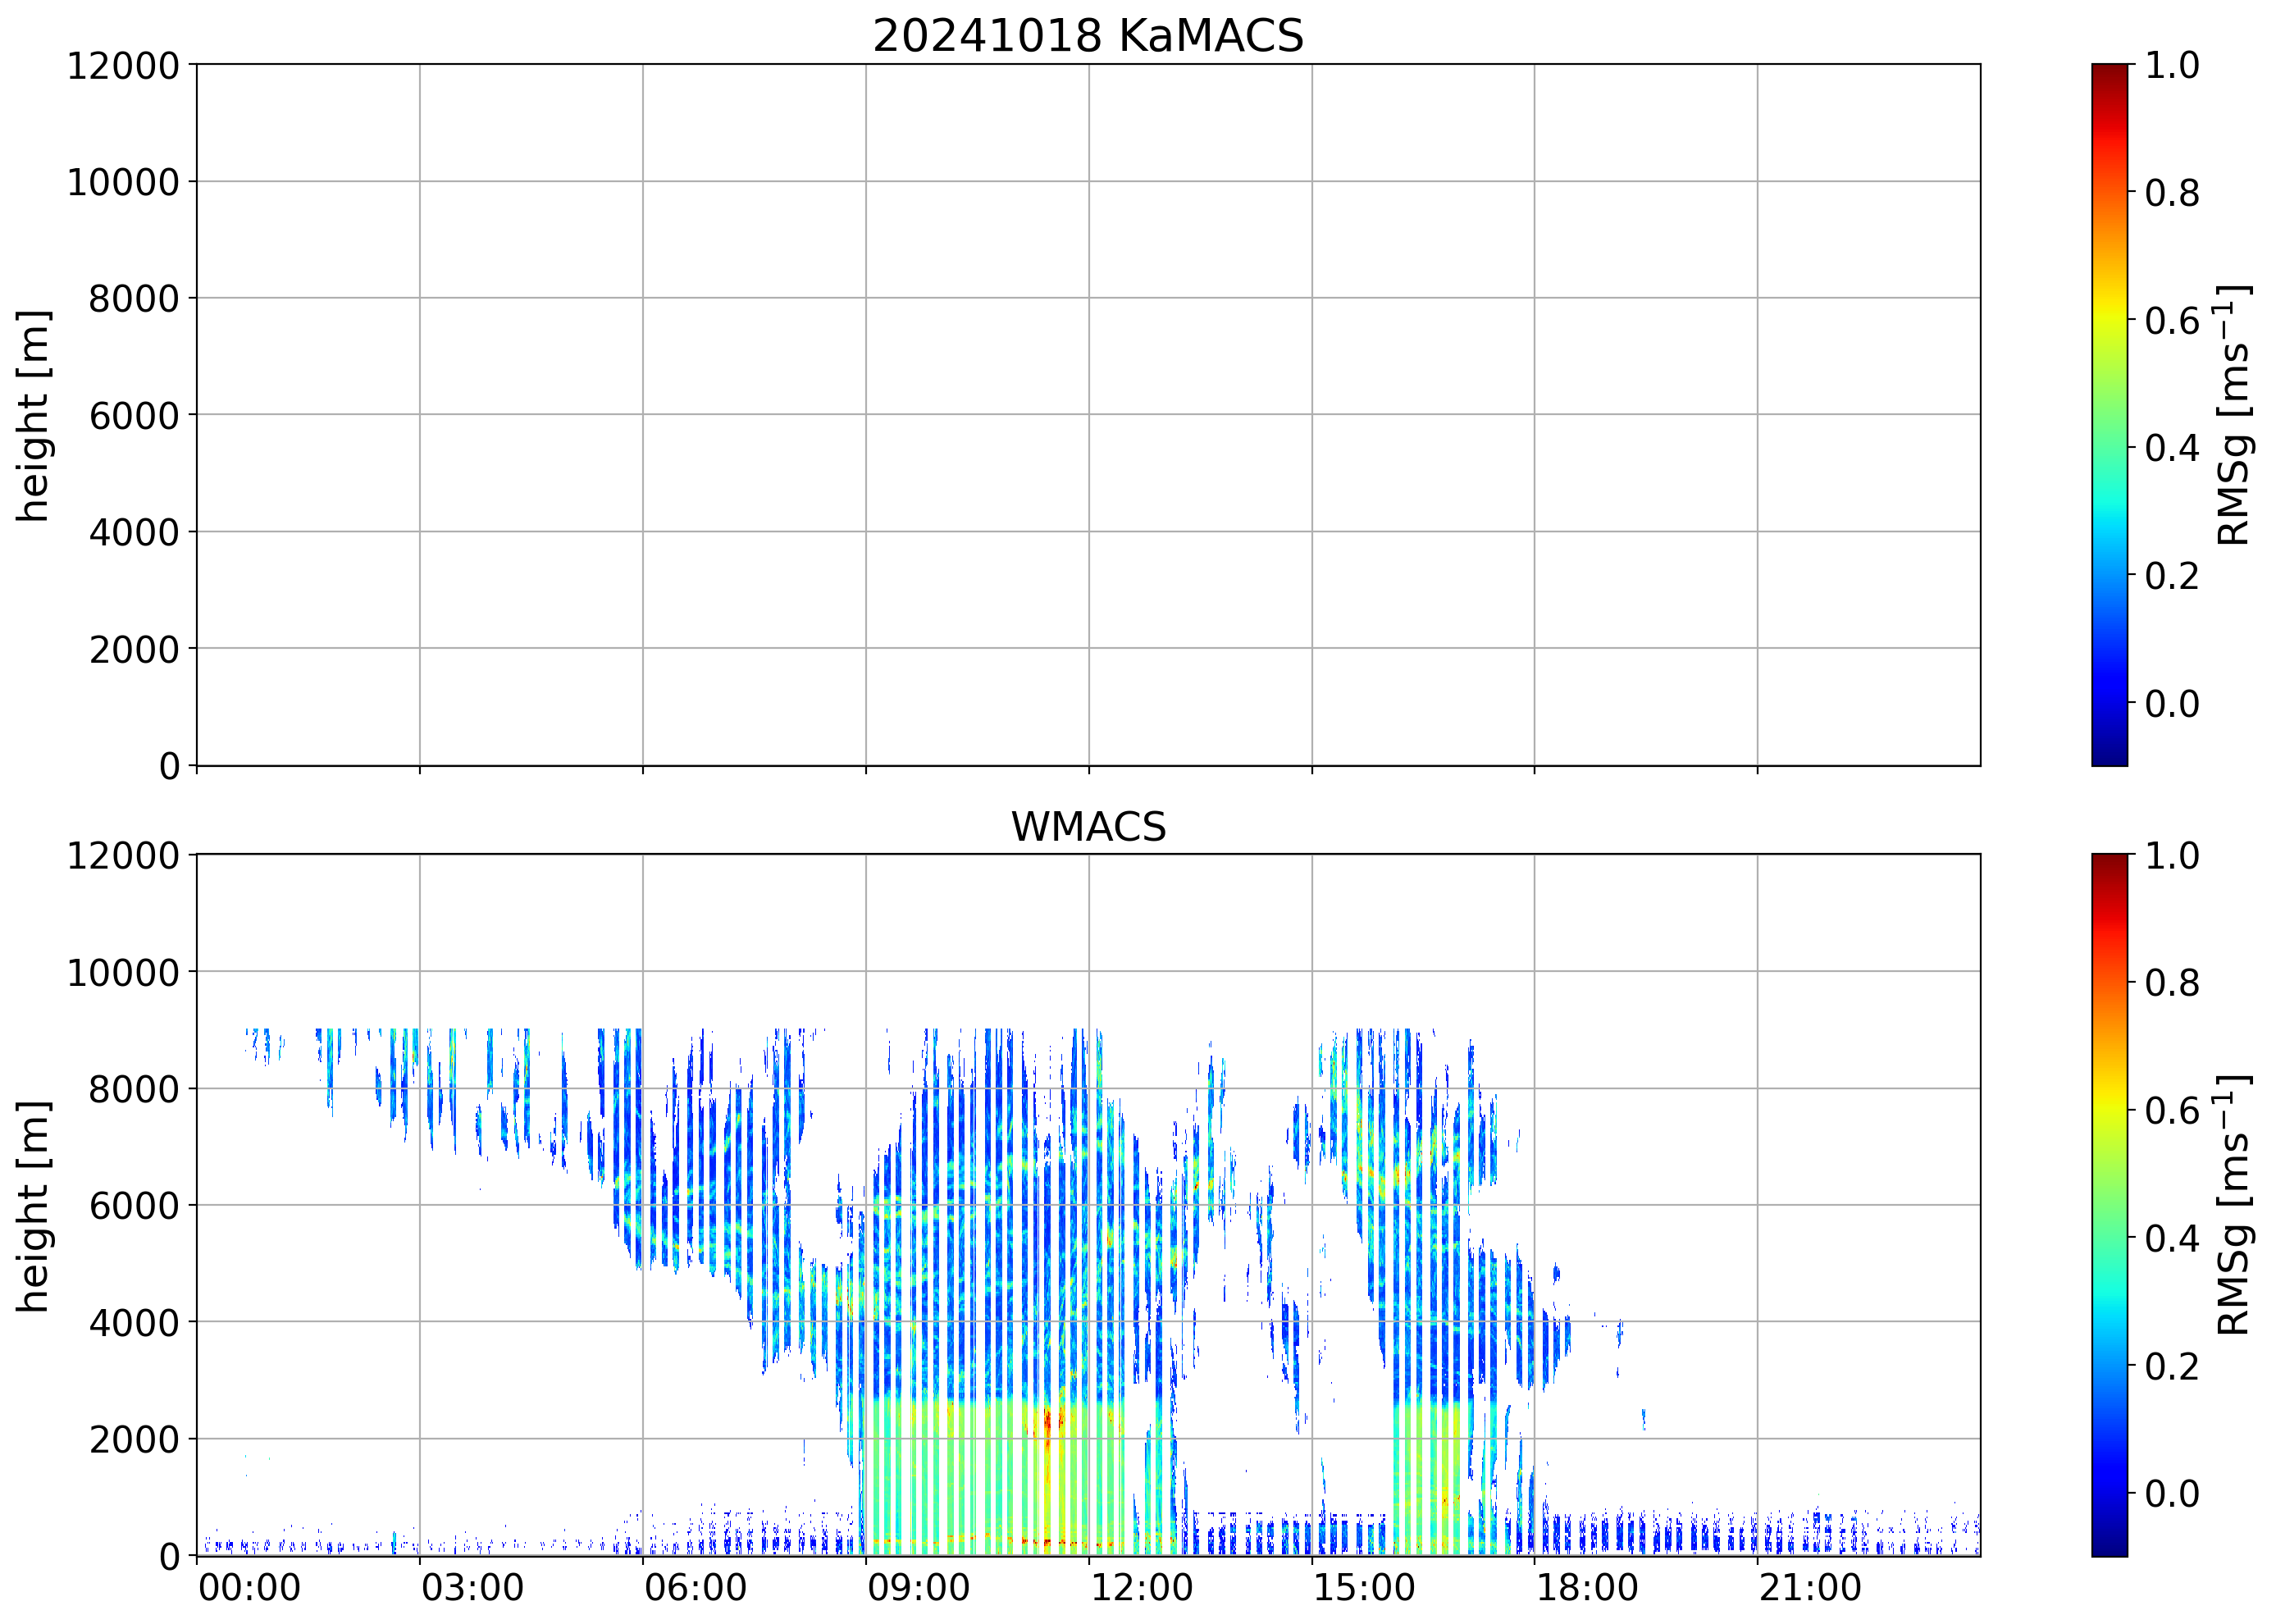Click the dark blue bottom of the lower colorbar
This screenshot has width=2276, height=1624.
(2109, 1548)
